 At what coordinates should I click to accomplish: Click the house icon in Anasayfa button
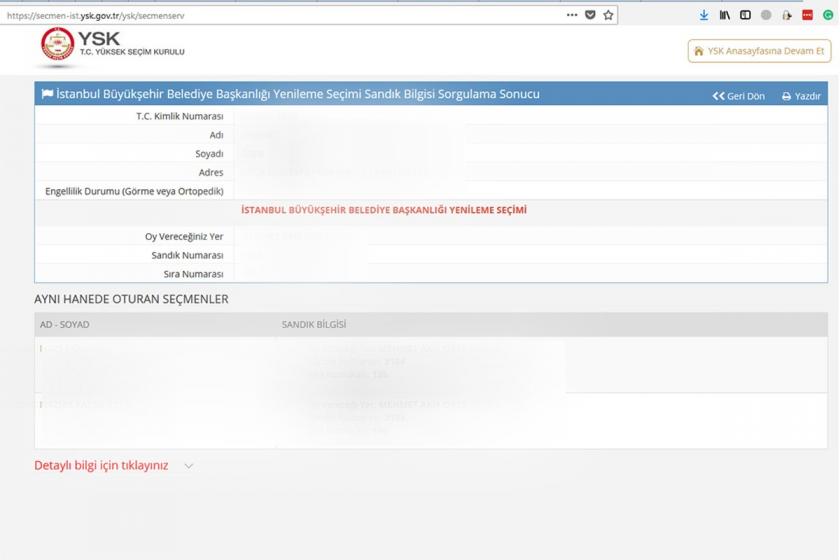pyautogui.click(x=699, y=51)
